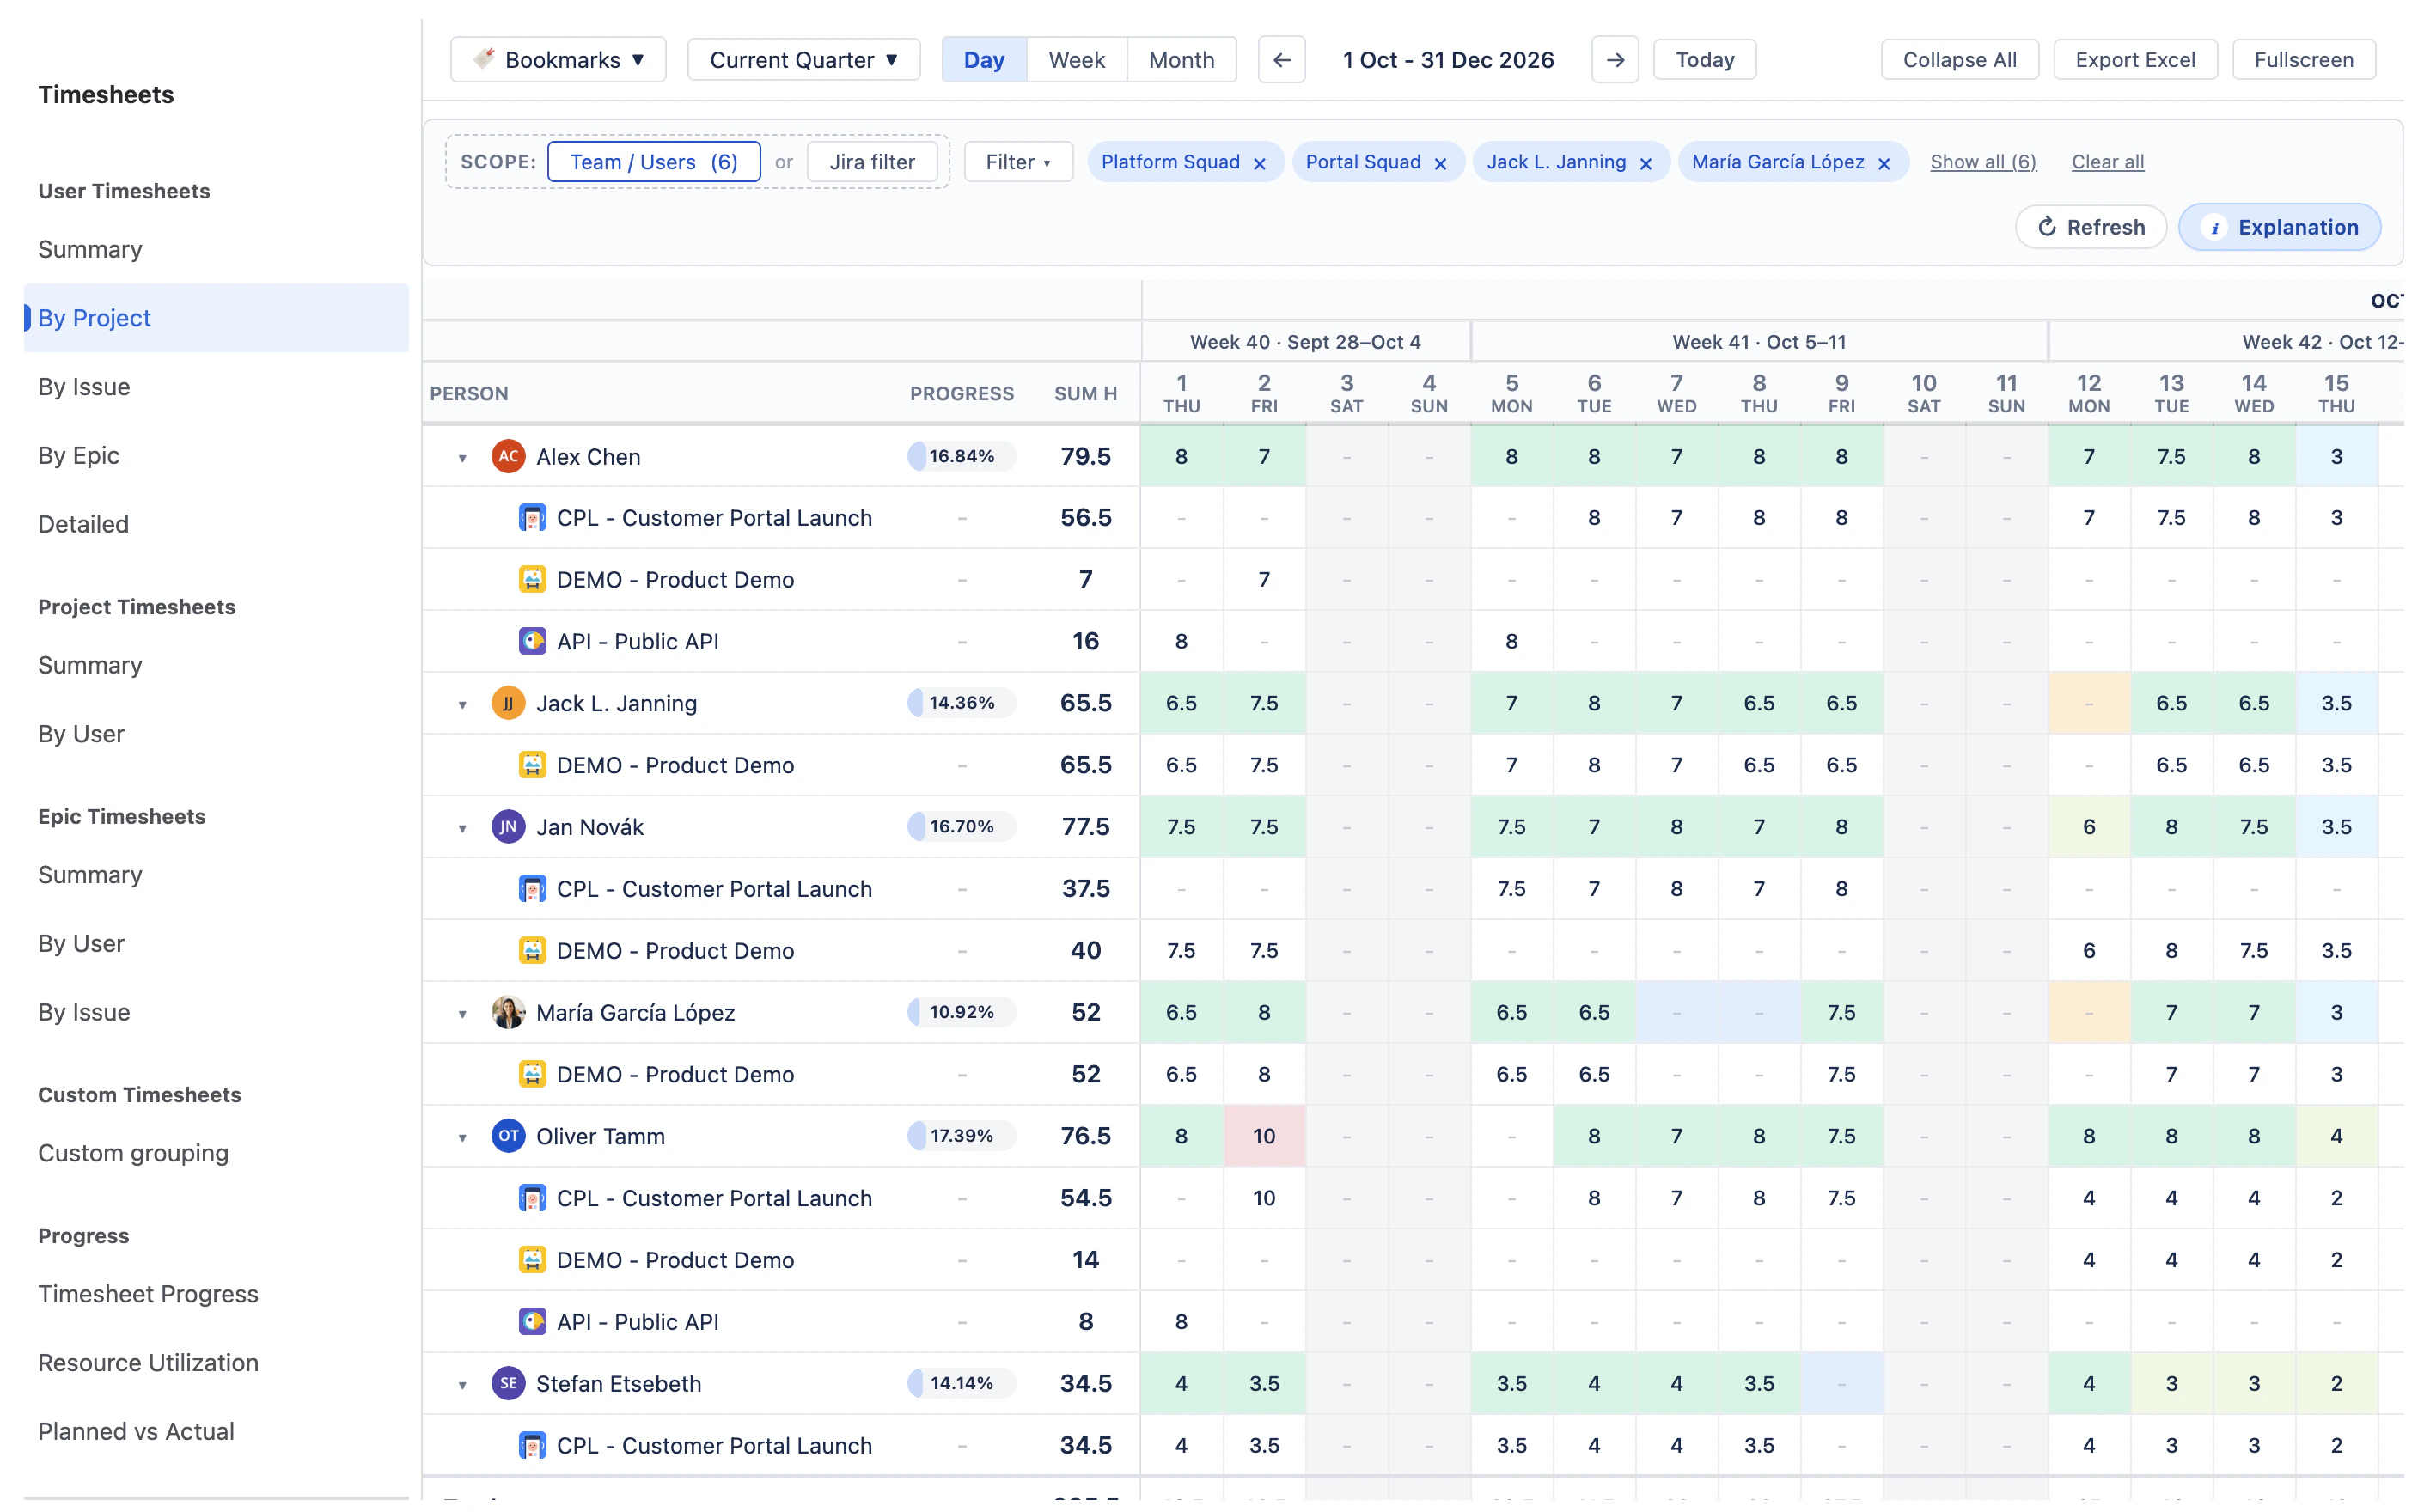
Task: Click Alex Chen's 16.84% progress bar
Action: (x=961, y=456)
